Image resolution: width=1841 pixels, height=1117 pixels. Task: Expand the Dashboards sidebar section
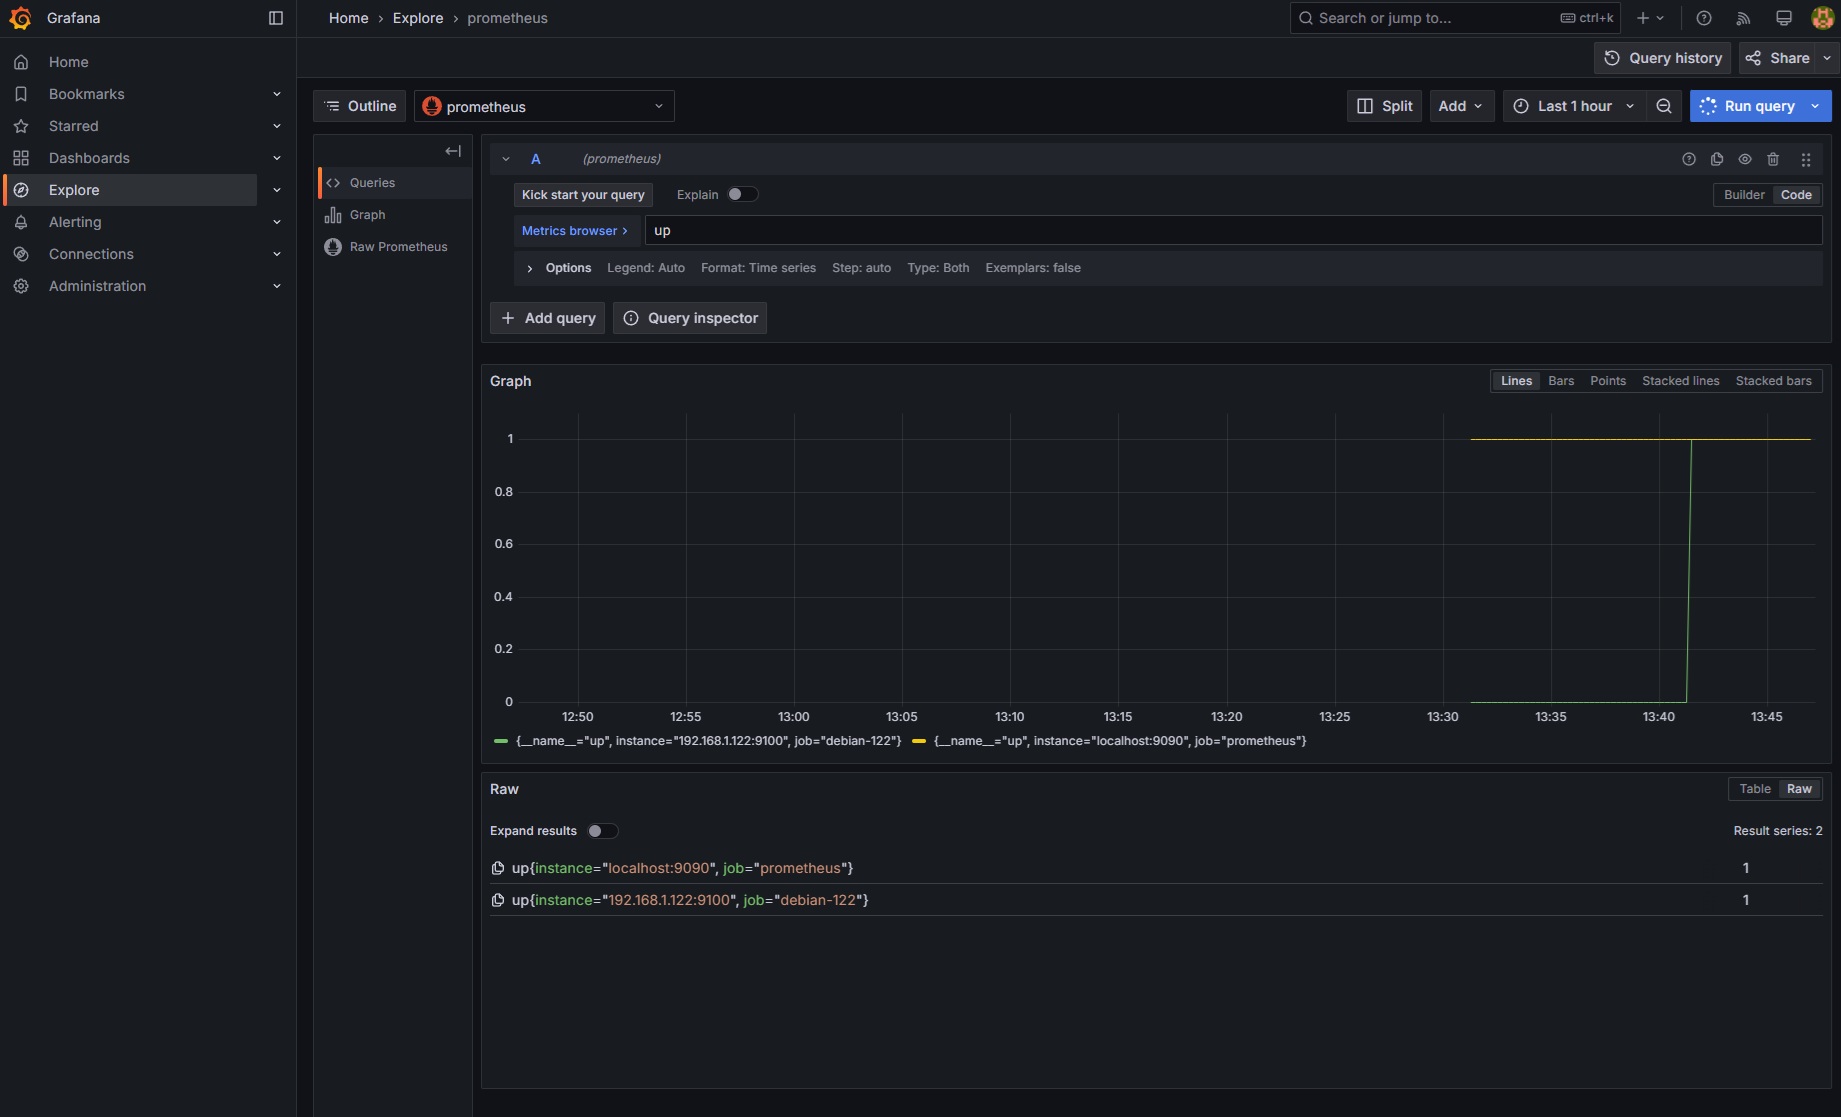[x=277, y=158]
